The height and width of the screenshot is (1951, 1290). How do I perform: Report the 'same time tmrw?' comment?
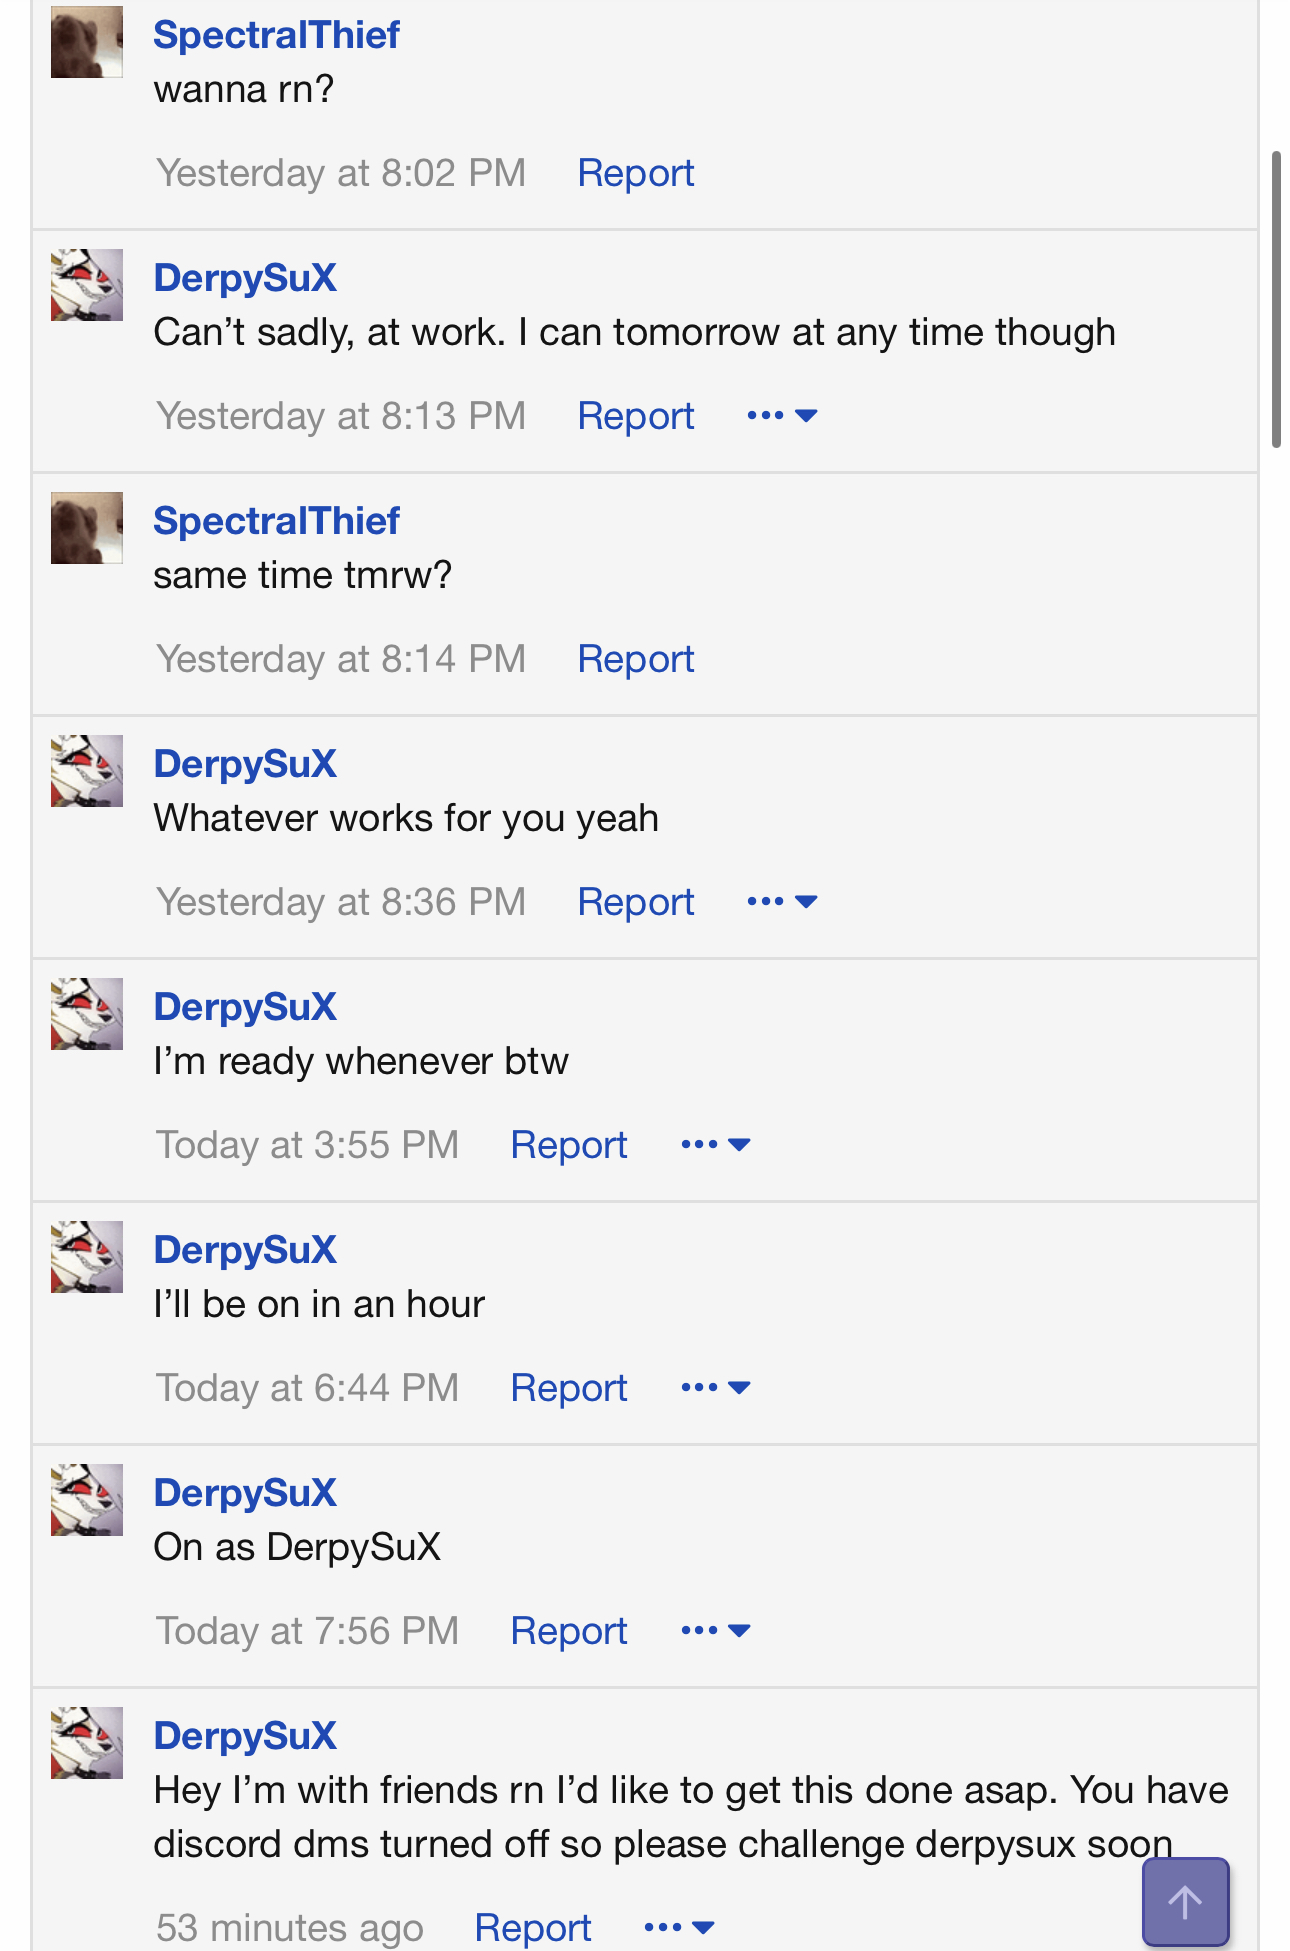coord(635,659)
